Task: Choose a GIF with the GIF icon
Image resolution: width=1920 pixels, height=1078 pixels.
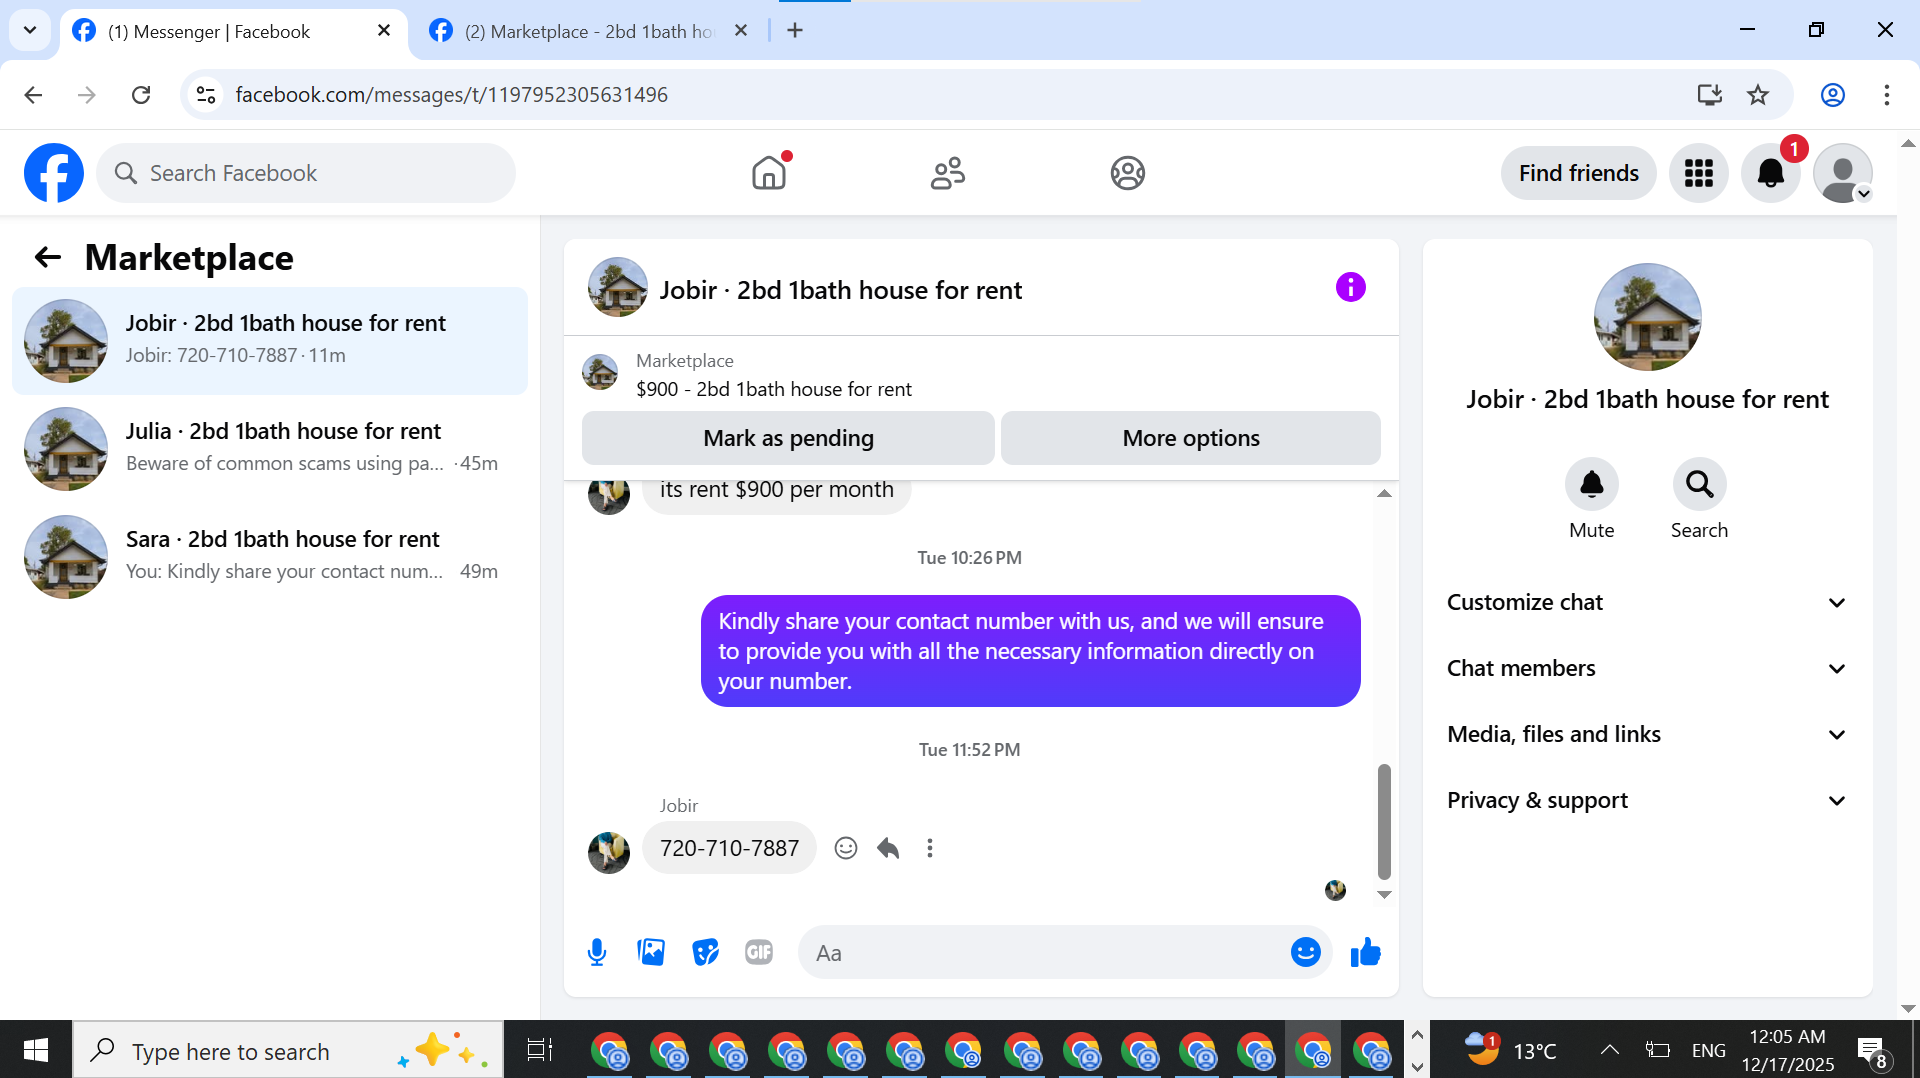Action: [759, 953]
